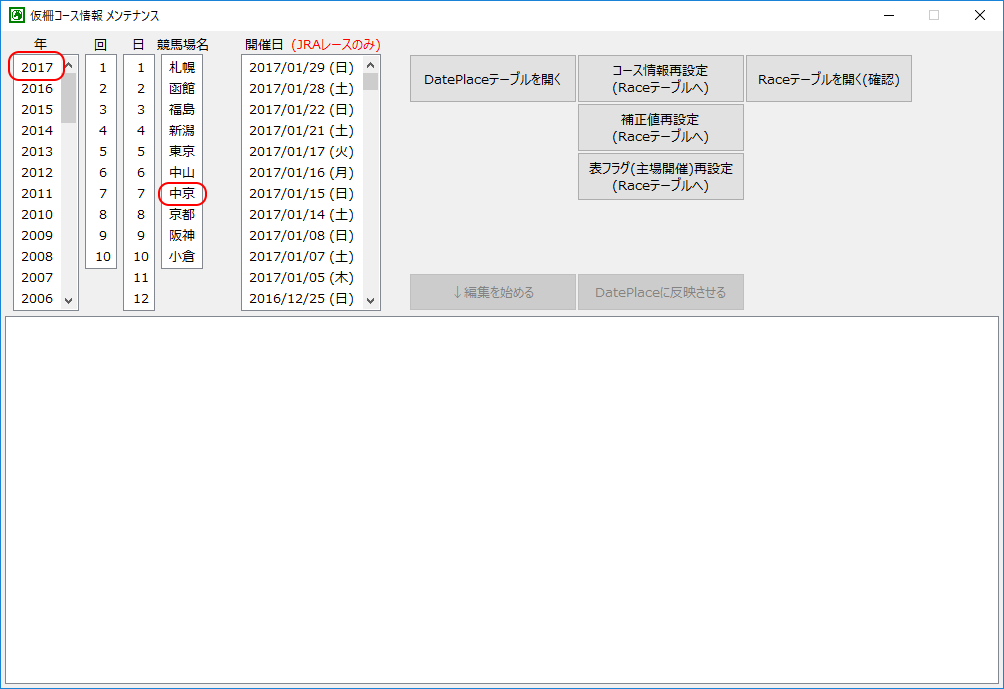Choose date 2017/01/15 (日)
Viewport: 1004px width, 689px height.
click(302, 193)
